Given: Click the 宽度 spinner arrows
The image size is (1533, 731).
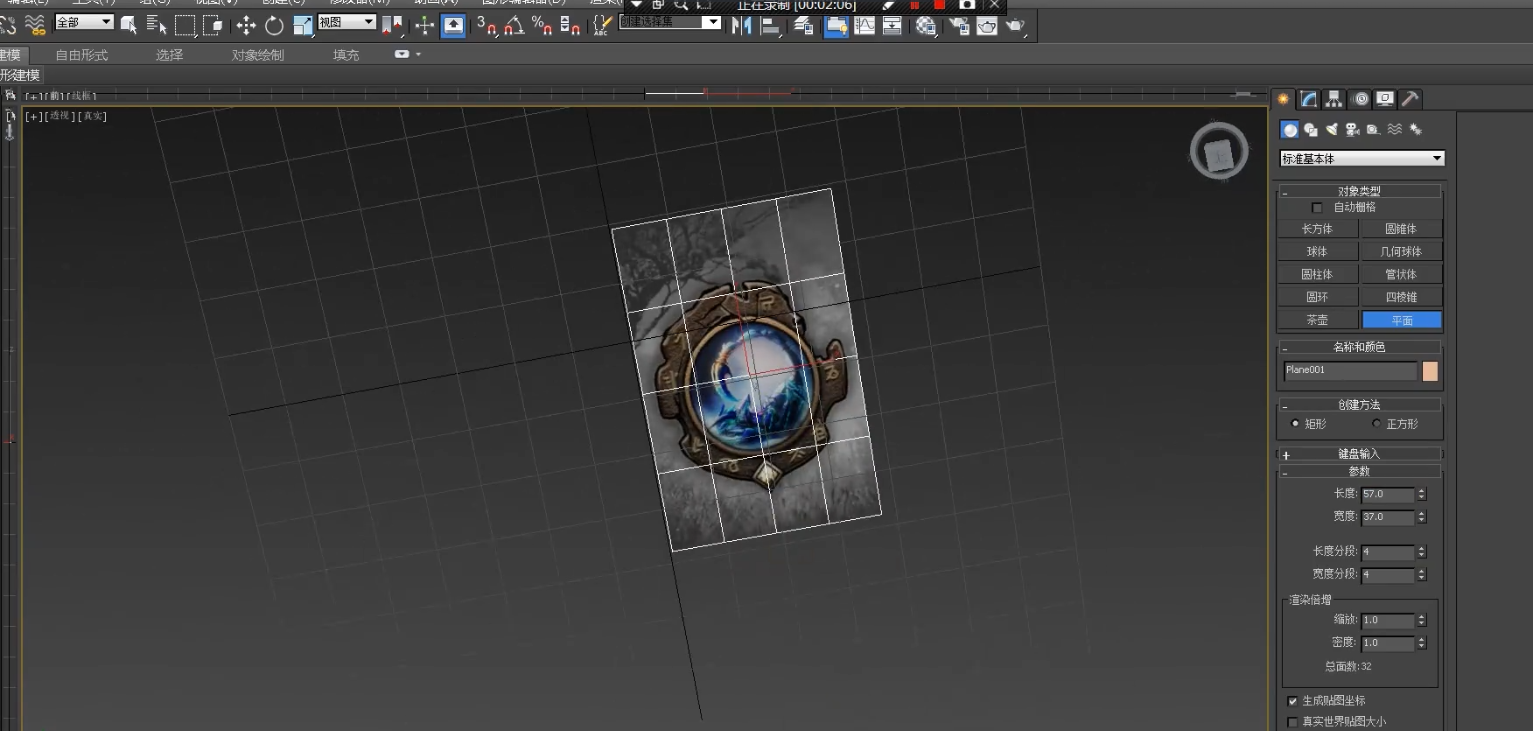Looking at the screenshot, I should (1422, 518).
